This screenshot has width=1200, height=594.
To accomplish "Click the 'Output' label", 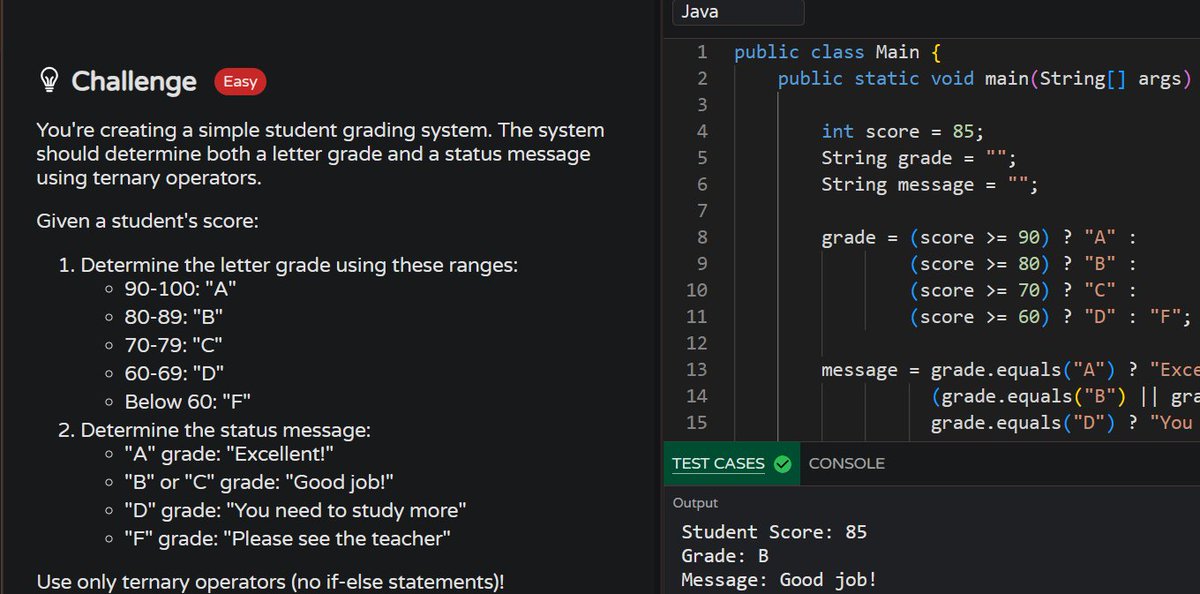I will click(695, 503).
